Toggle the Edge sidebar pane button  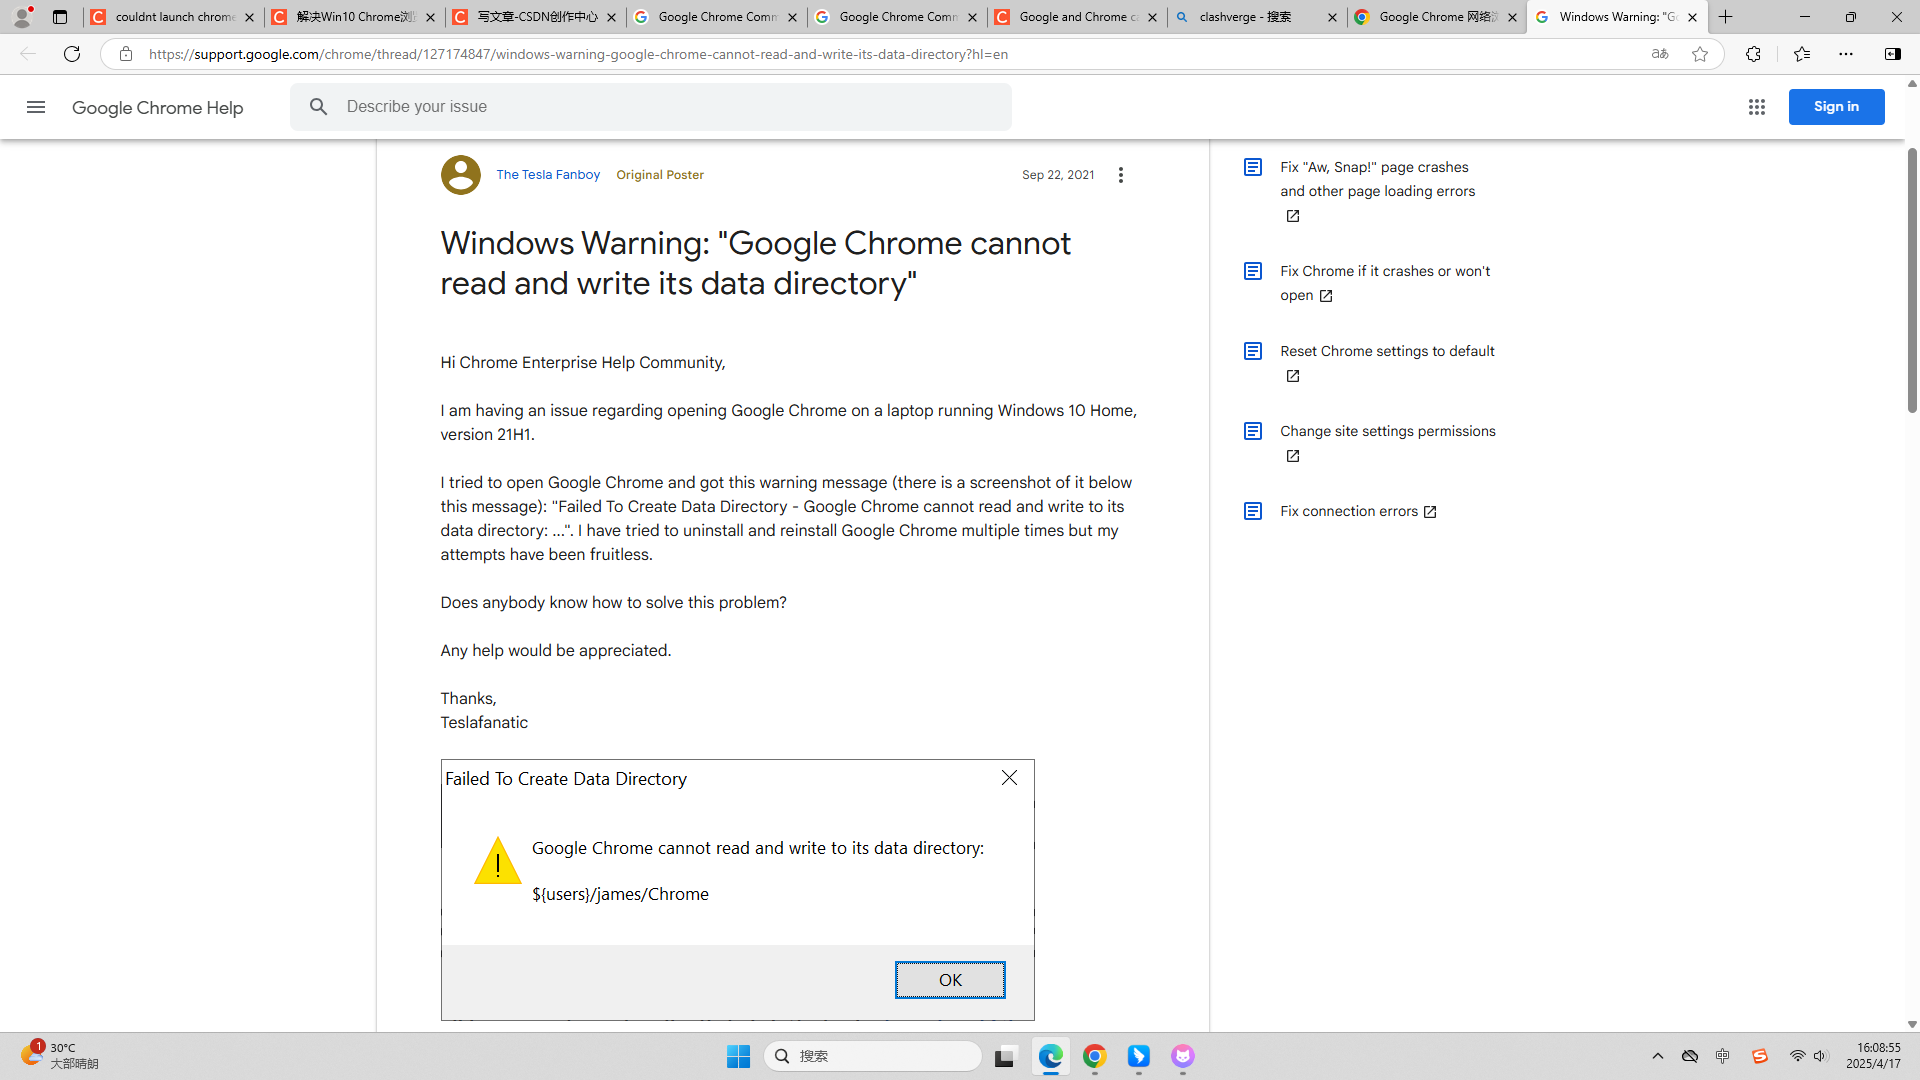click(1892, 54)
